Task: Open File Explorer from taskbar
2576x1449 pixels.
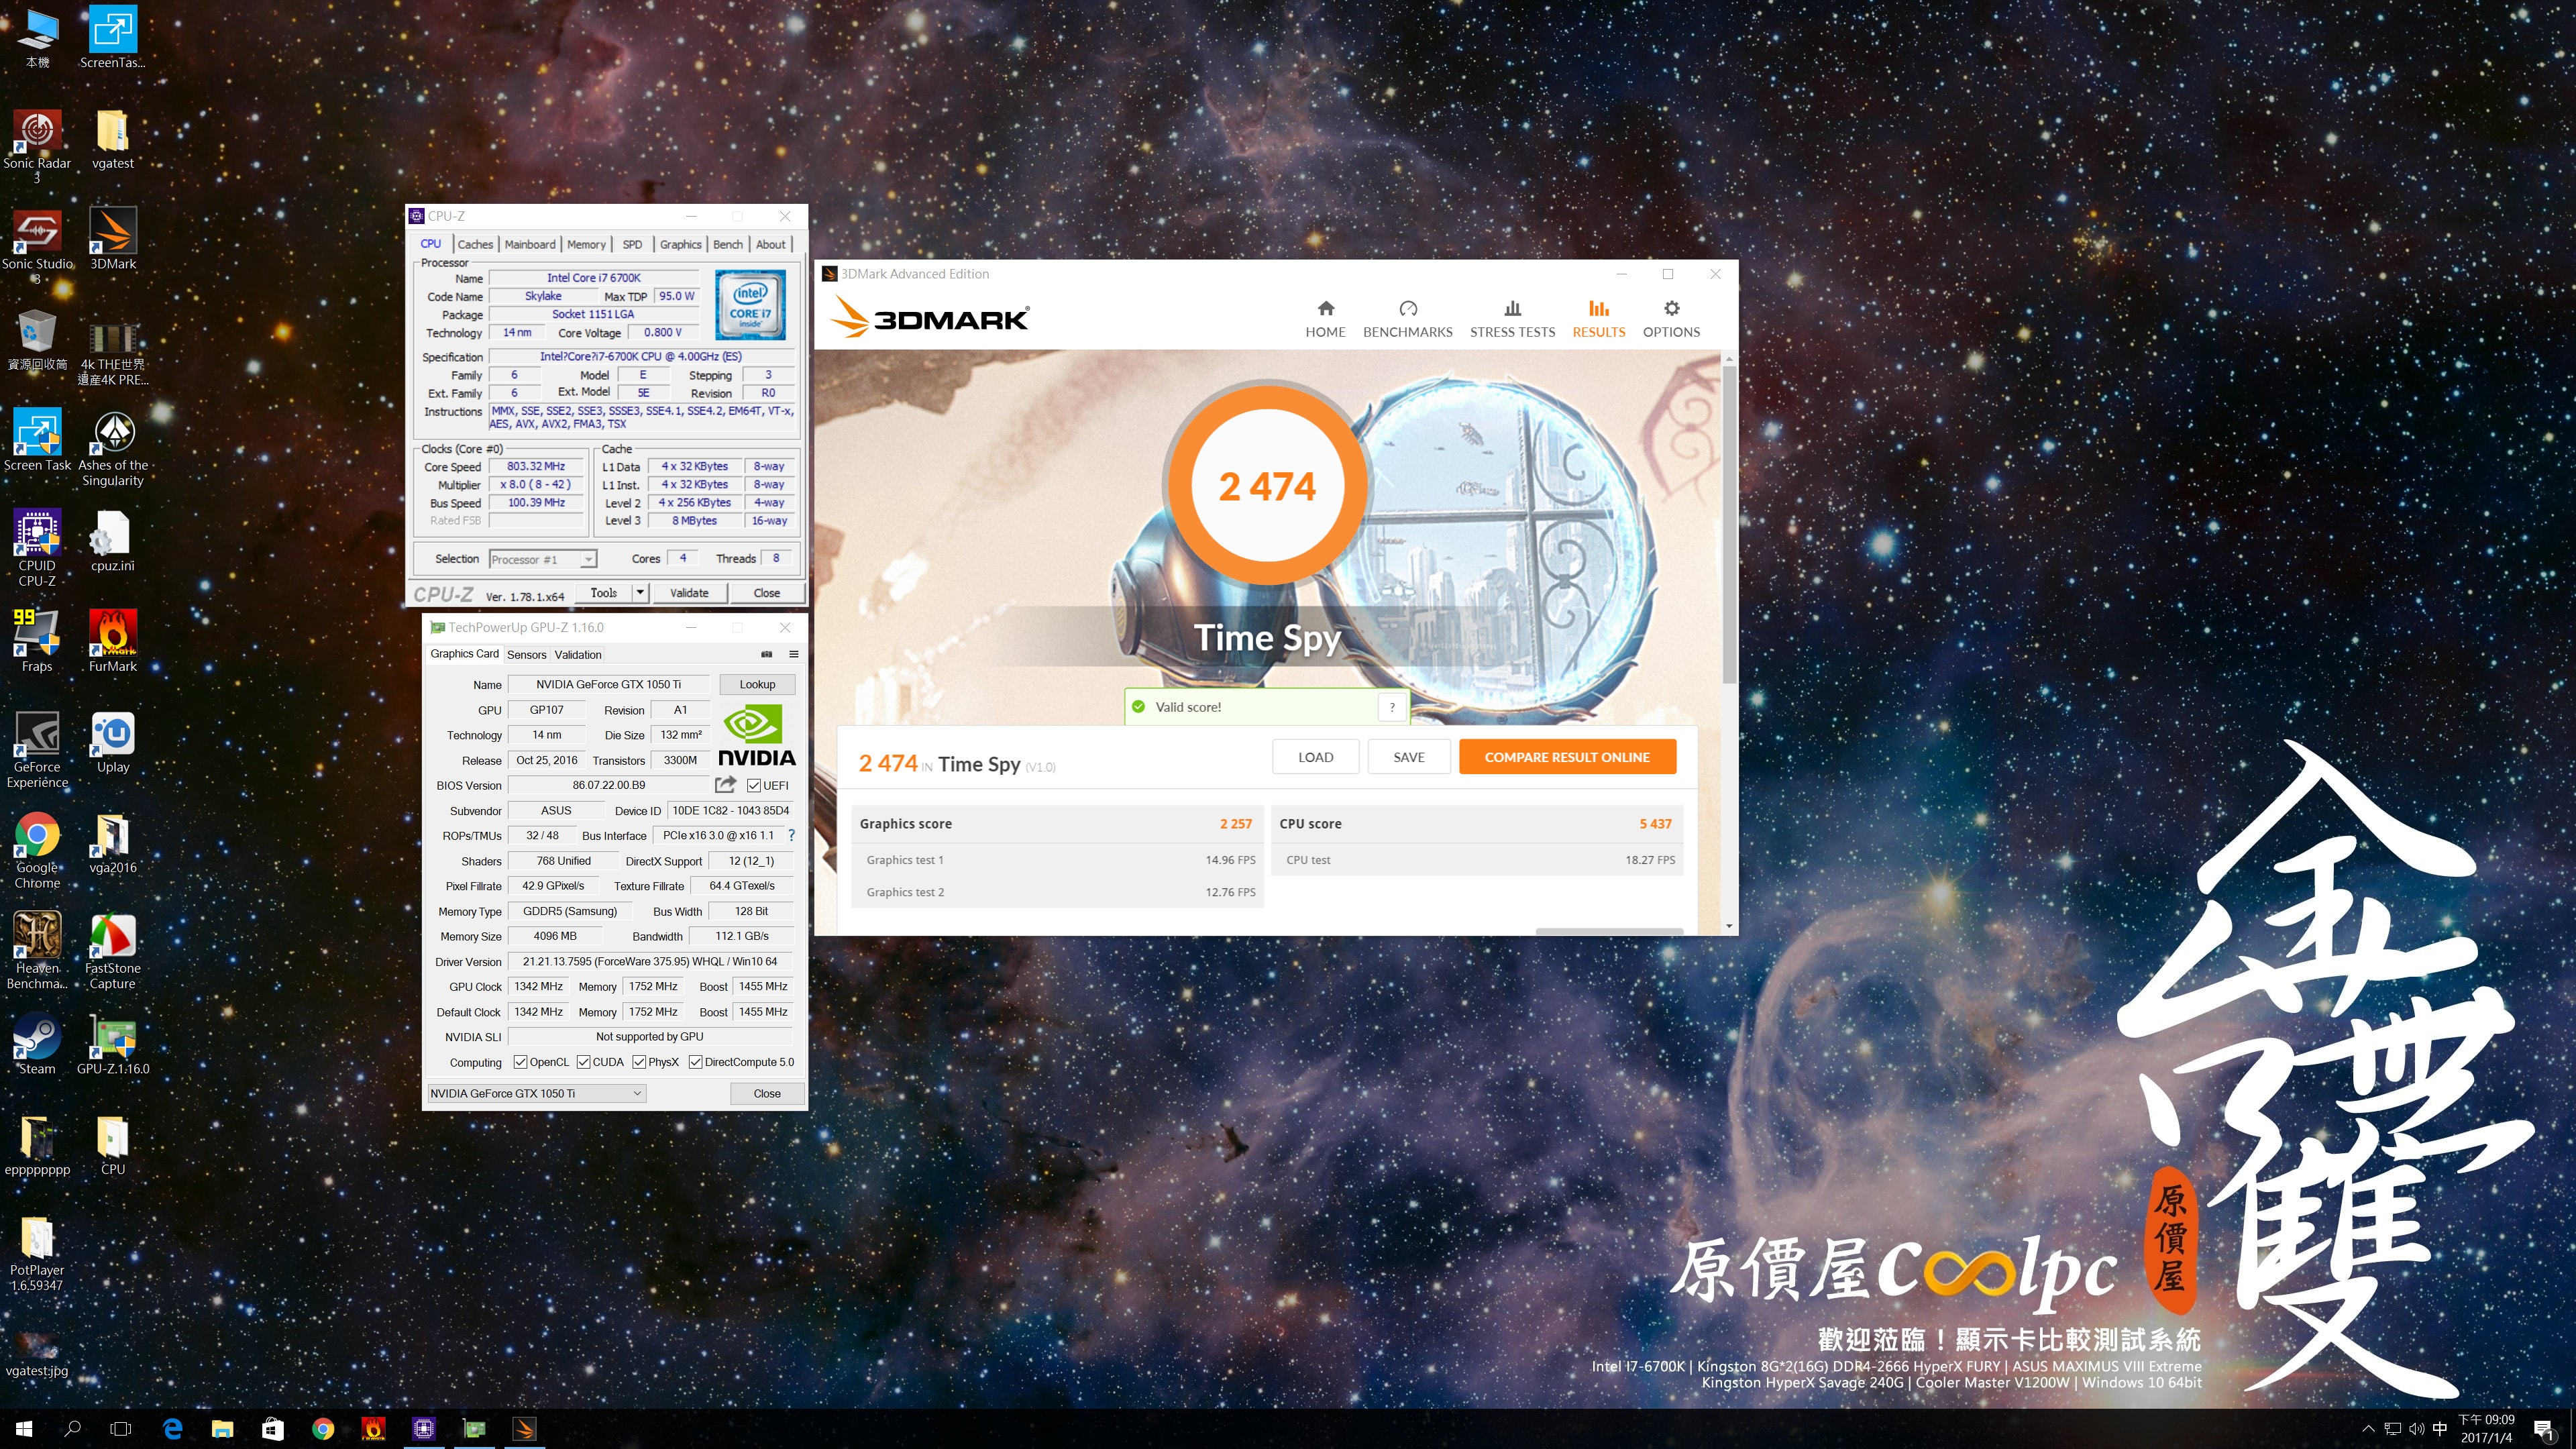Action: coord(222,1429)
